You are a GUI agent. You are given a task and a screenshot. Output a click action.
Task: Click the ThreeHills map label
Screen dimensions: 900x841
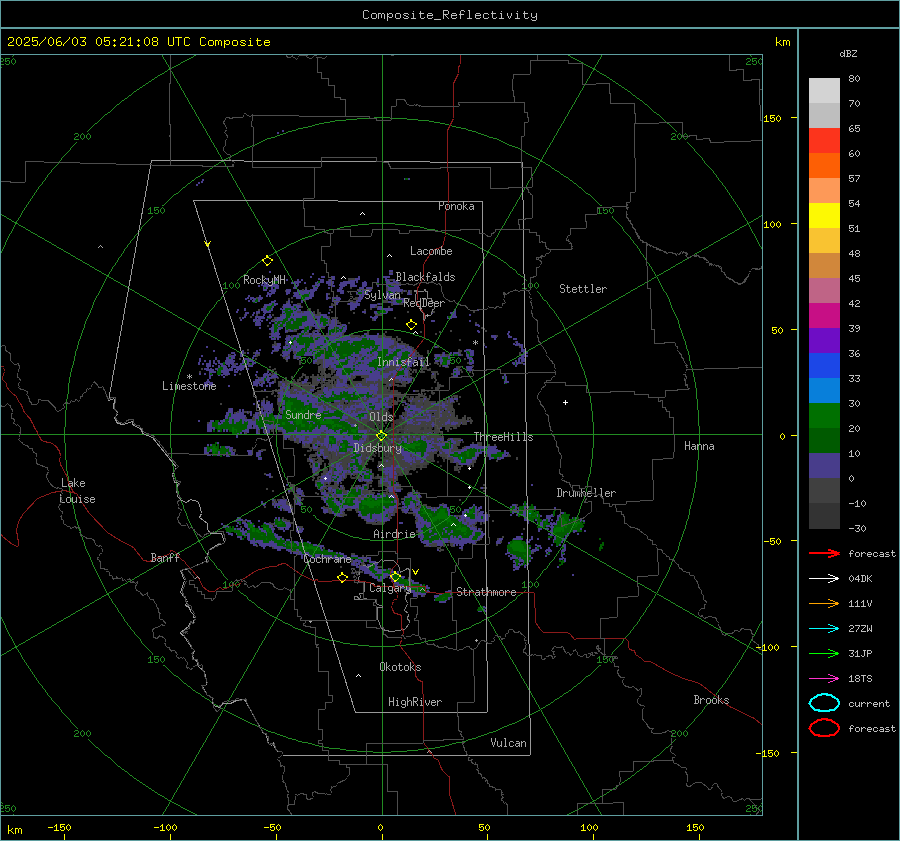pos(503,437)
